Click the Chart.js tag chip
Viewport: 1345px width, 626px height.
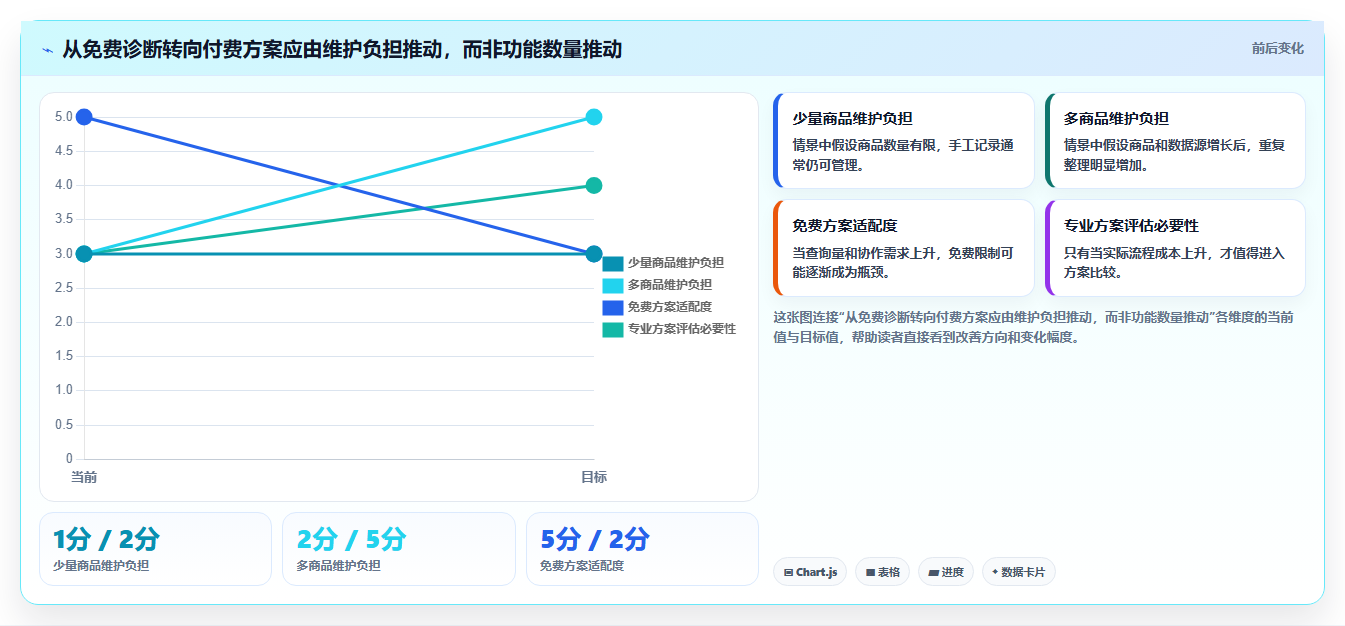point(810,572)
